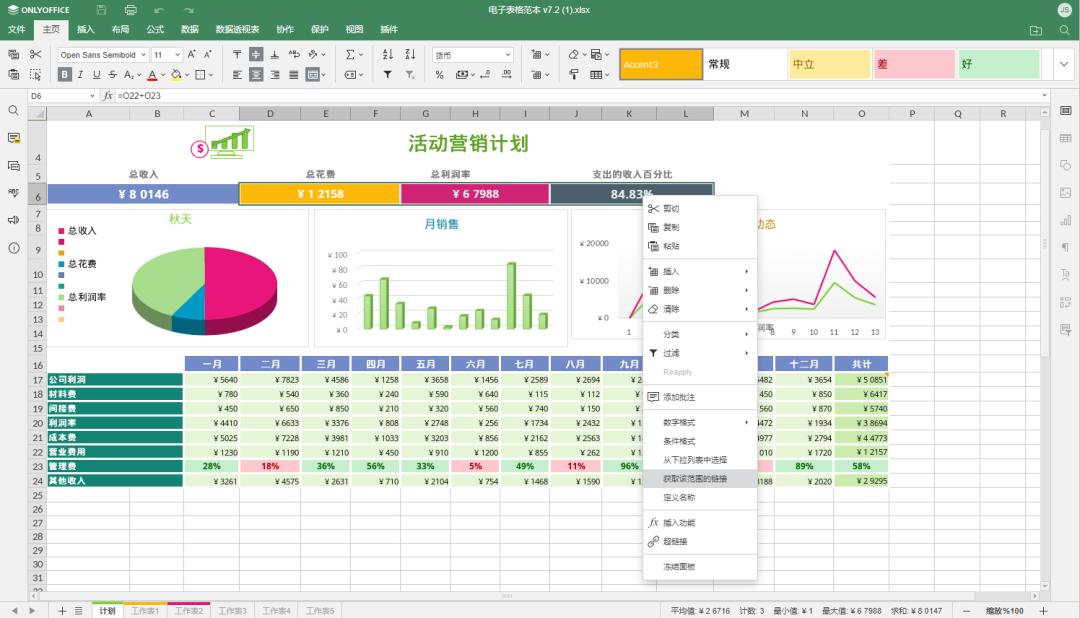Click the print icon in the top toolbar

click(129, 9)
